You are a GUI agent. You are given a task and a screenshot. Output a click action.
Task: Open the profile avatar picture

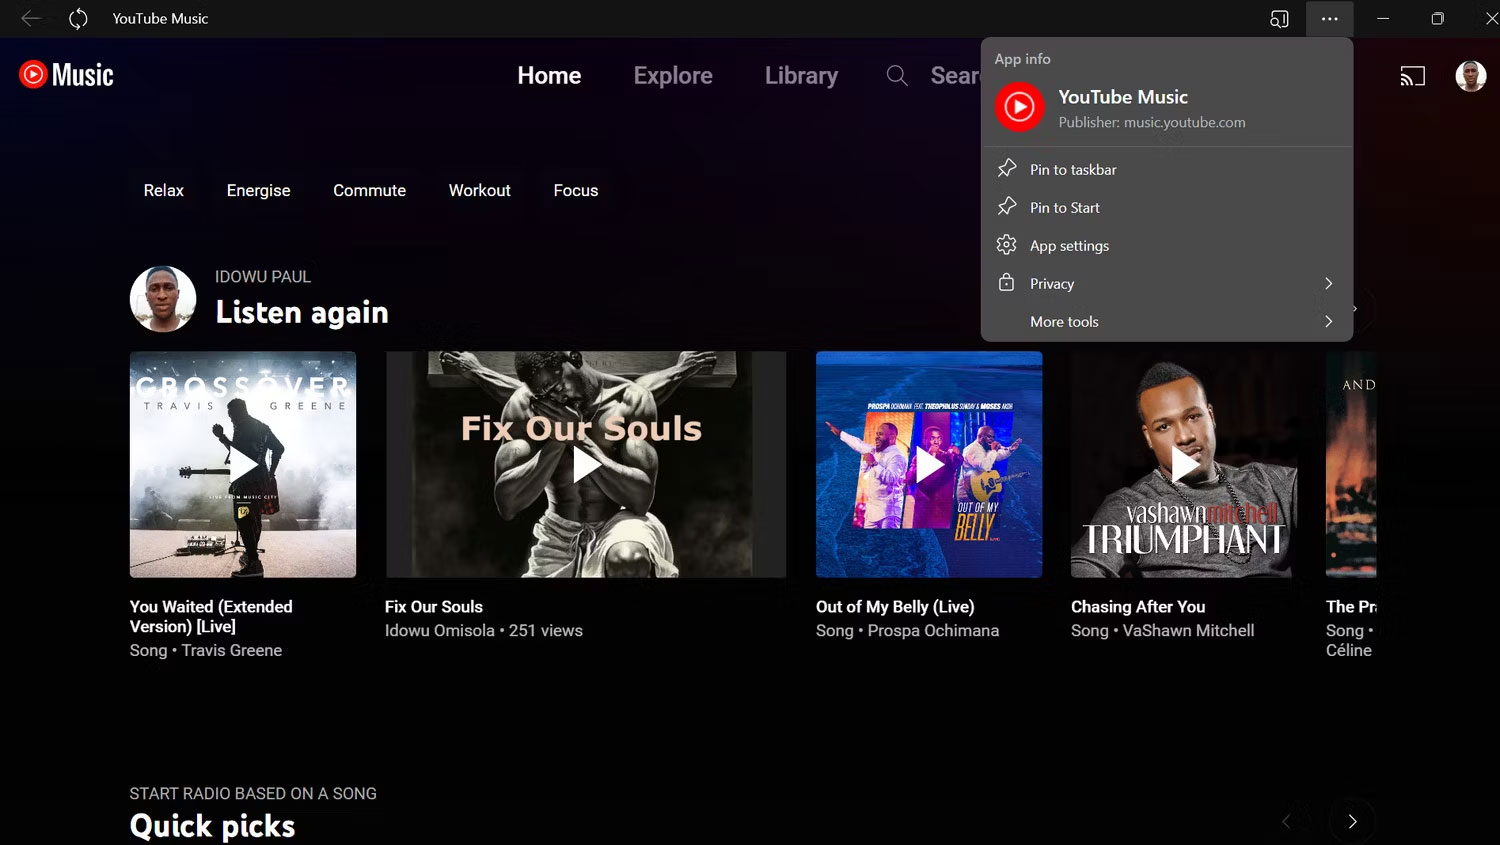(x=1470, y=75)
